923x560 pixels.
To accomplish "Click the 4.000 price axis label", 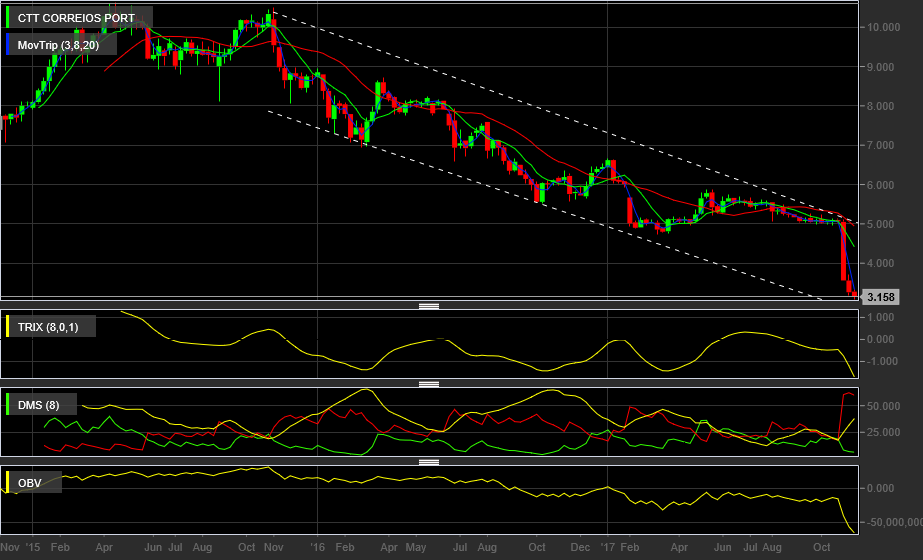I will pyautogui.click(x=881, y=263).
